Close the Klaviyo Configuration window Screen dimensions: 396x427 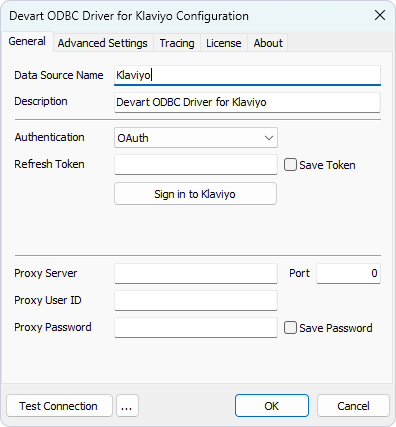(380, 15)
